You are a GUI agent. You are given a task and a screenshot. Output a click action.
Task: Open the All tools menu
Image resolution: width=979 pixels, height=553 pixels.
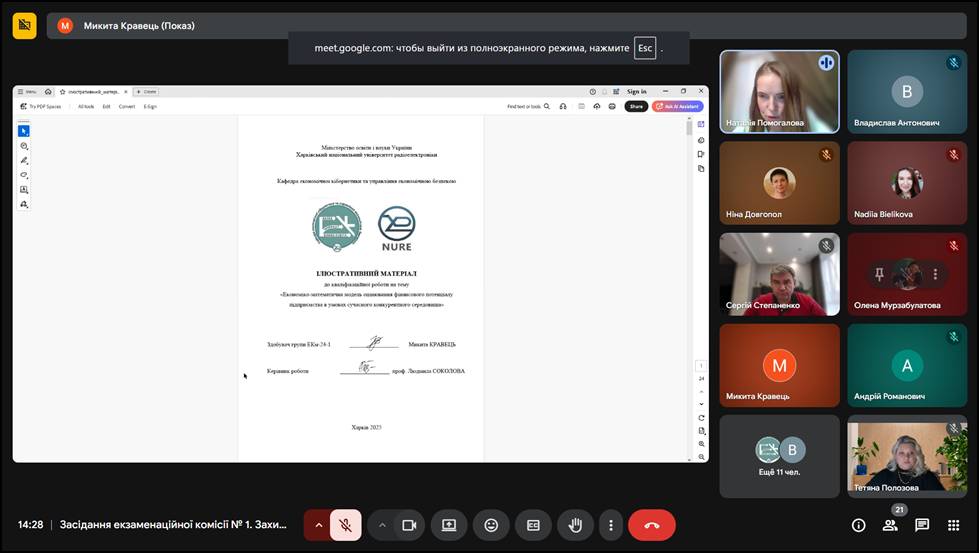pyautogui.click(x=86, y=106)
